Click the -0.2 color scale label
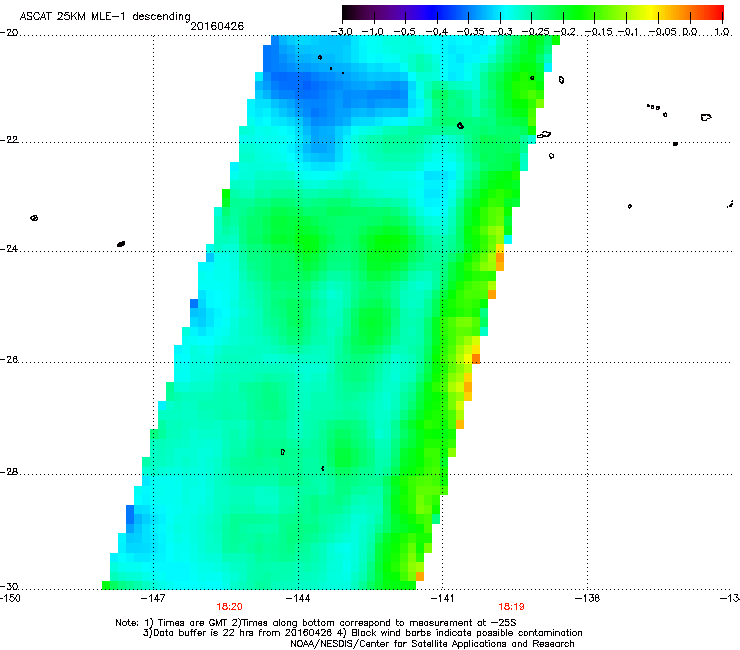 click(564, 32)
